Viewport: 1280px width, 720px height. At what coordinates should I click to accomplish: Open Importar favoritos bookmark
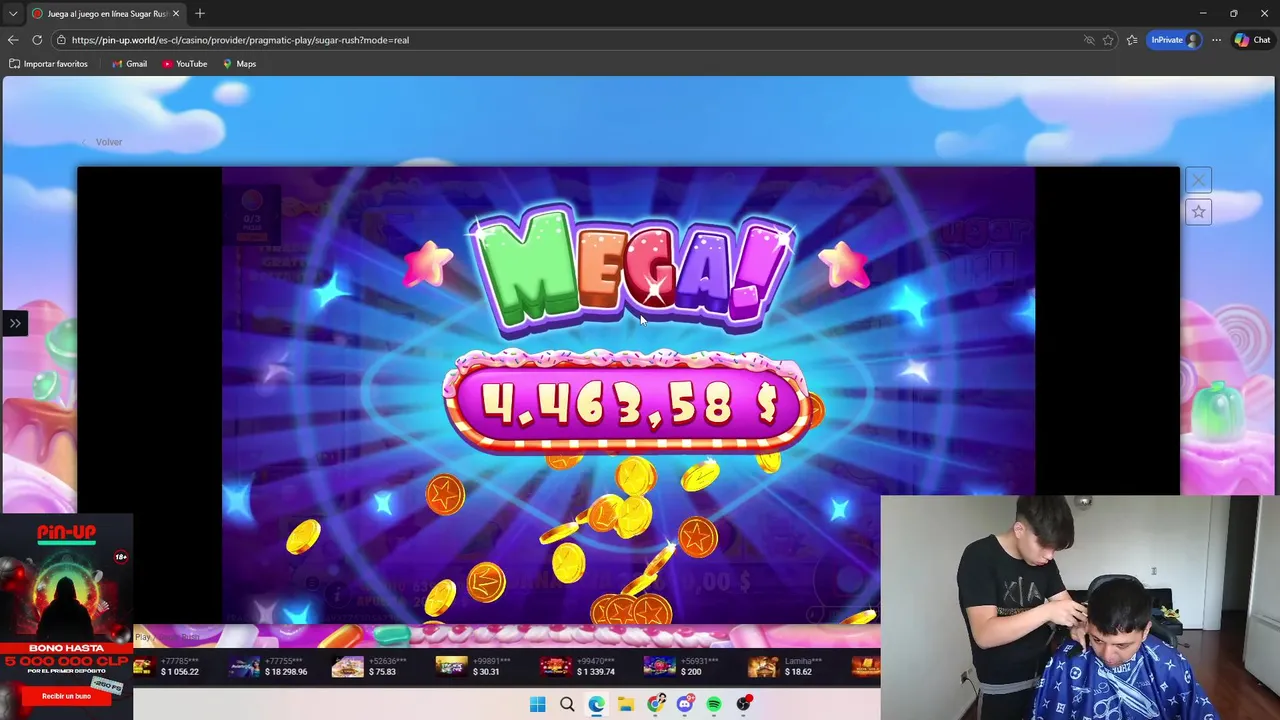tap(49, 64)
